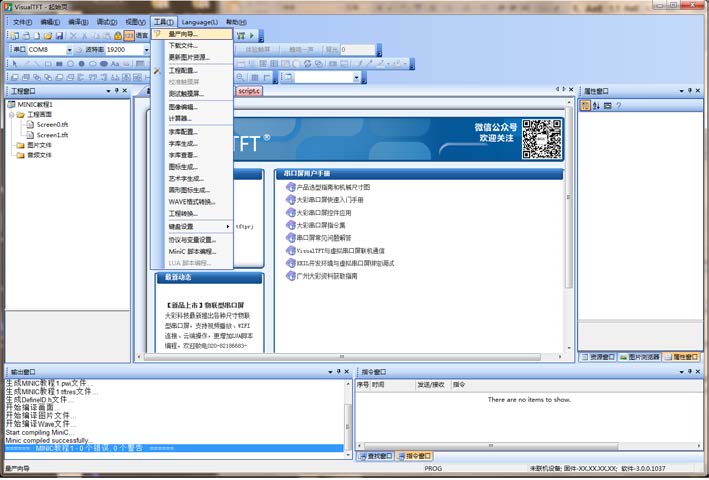Switch to the 查找窗口 bottom tab
The width and height of the screenshot is (709, 480).
(x=375, y=456)
